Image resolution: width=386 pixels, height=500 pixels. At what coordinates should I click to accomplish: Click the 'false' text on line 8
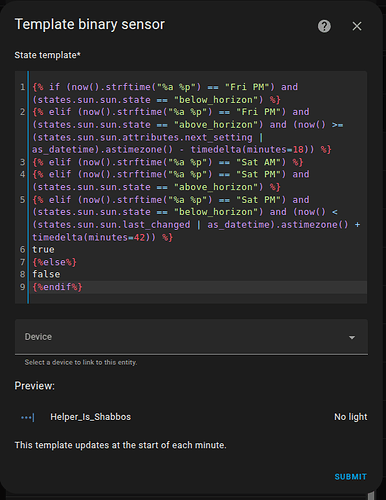click(x=46, y=274)
